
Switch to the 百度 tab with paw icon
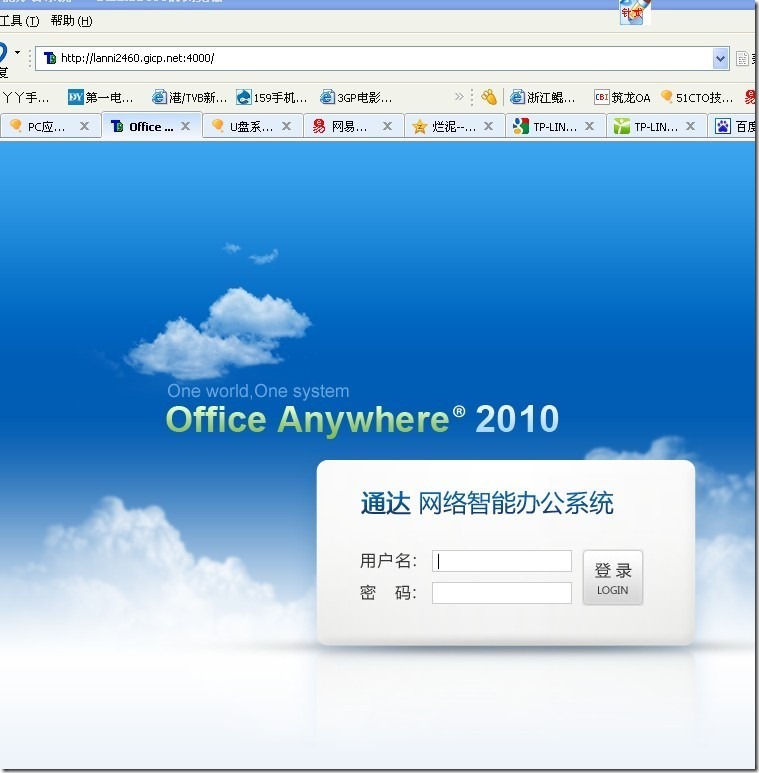tap(733, 127)
